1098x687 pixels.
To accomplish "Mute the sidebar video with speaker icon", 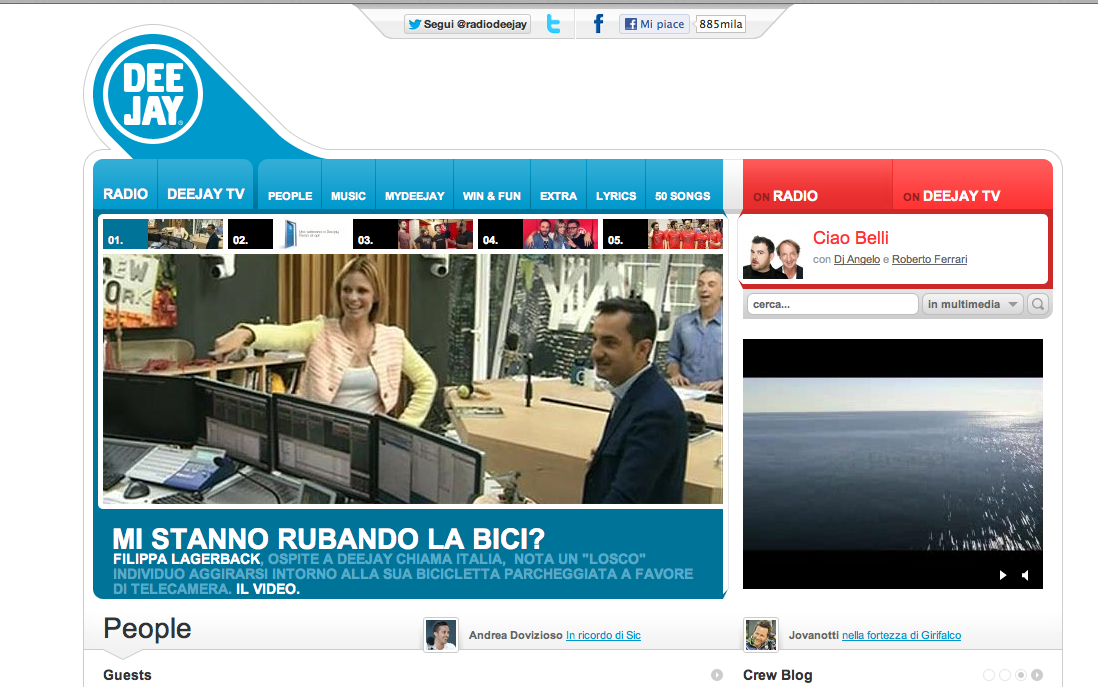I will 1025,575.
